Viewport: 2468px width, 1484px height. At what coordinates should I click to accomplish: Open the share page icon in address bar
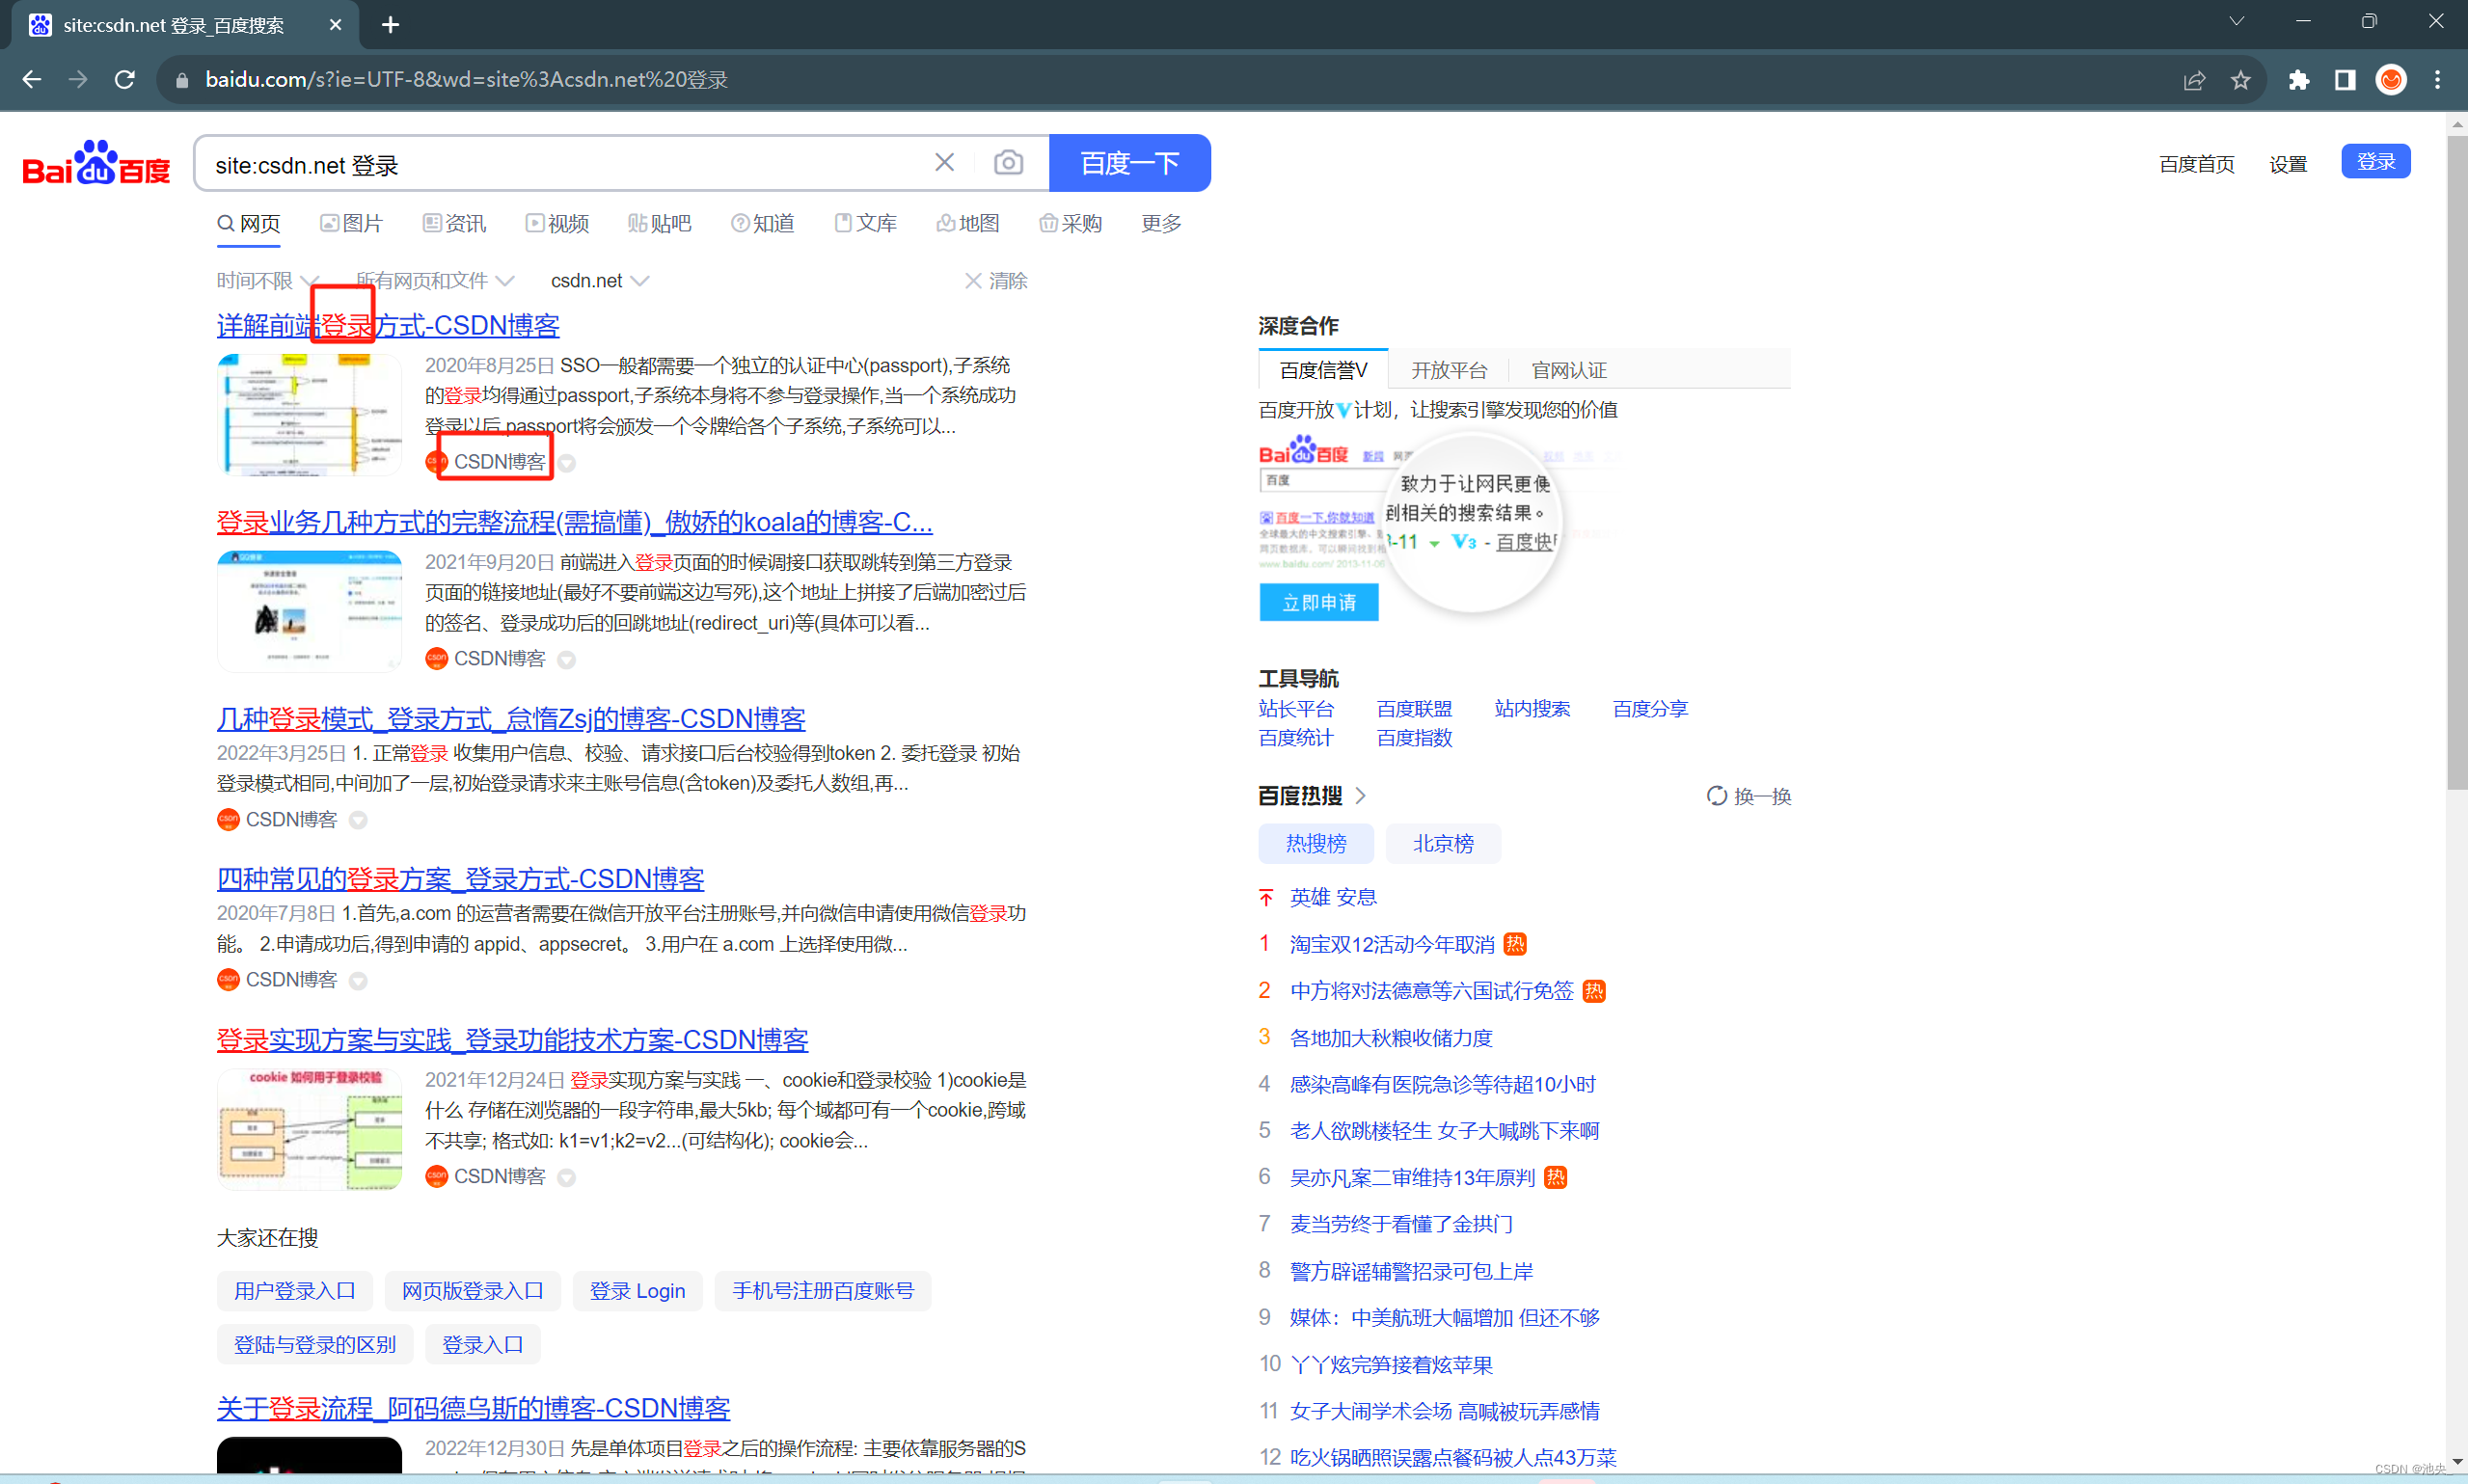(x=2194, y=80)
